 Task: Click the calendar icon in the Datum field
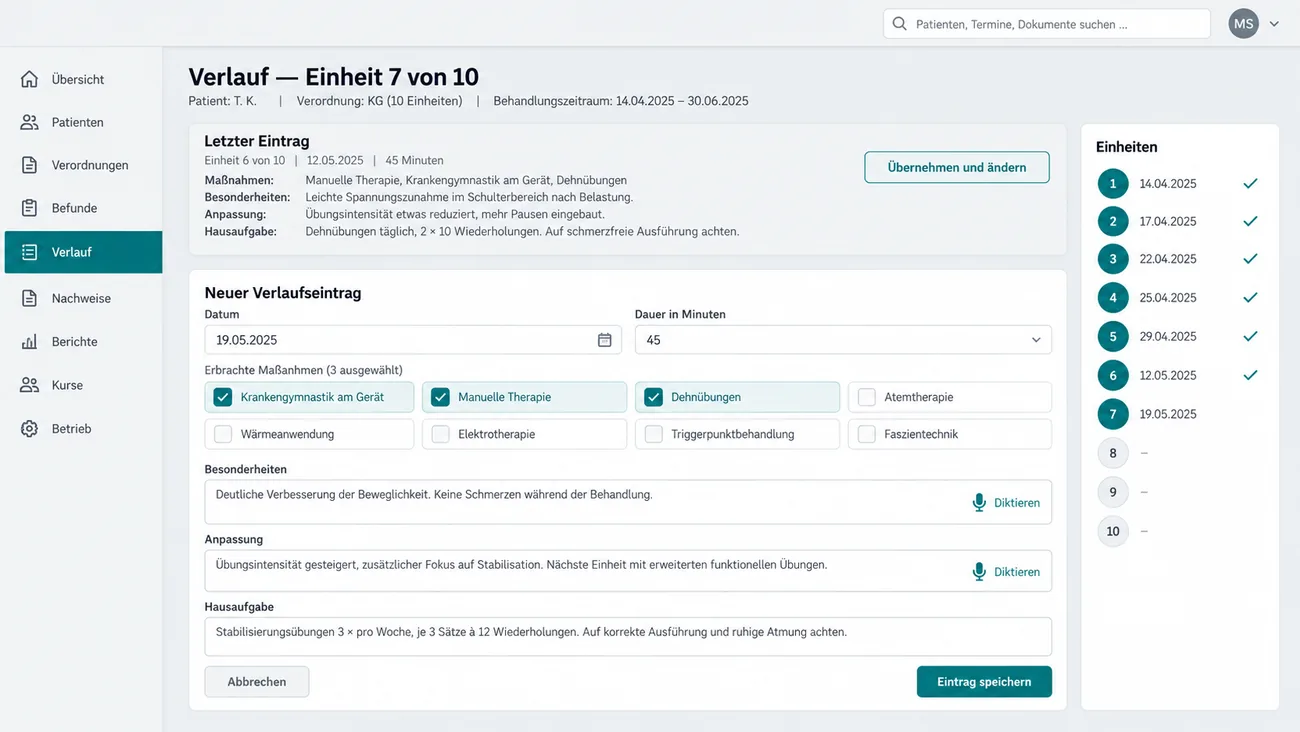tap(604, 340)
